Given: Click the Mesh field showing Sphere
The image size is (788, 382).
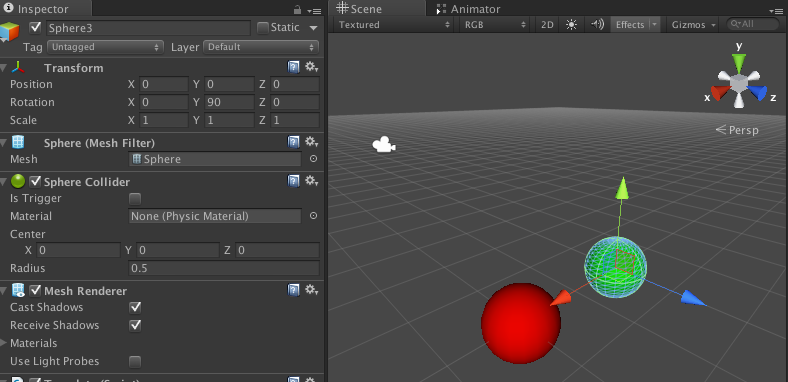Looking at the screenshot, I should (215, 159).
